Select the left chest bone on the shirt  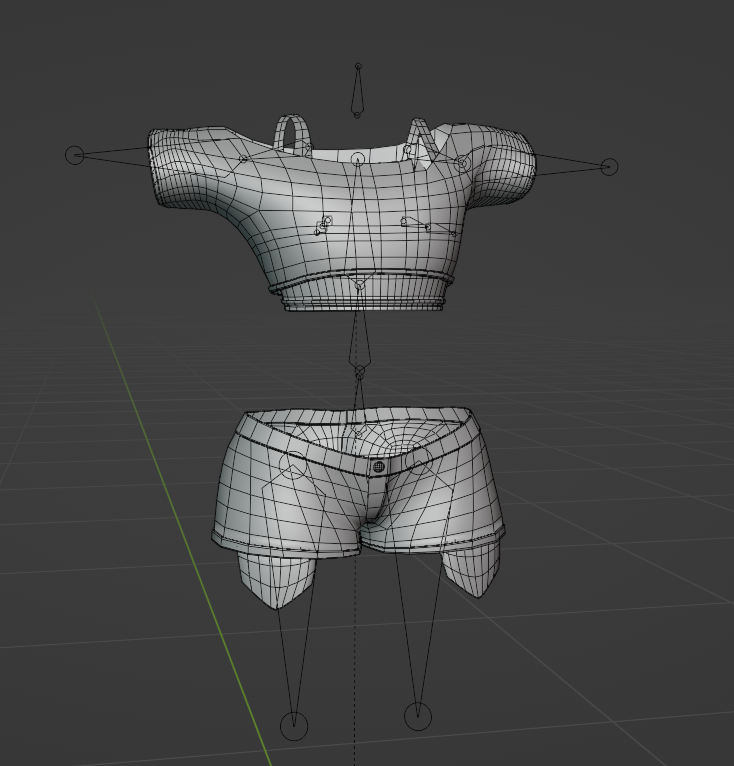click(x=323, y=226)
